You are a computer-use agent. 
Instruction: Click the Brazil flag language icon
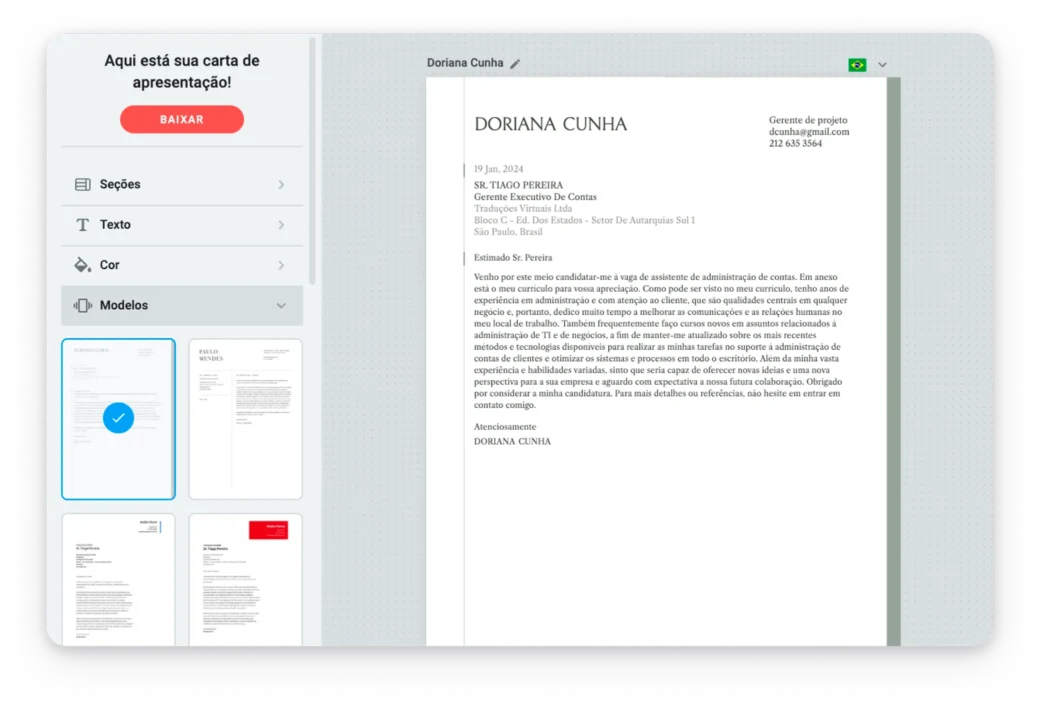[x=857, y=65]
